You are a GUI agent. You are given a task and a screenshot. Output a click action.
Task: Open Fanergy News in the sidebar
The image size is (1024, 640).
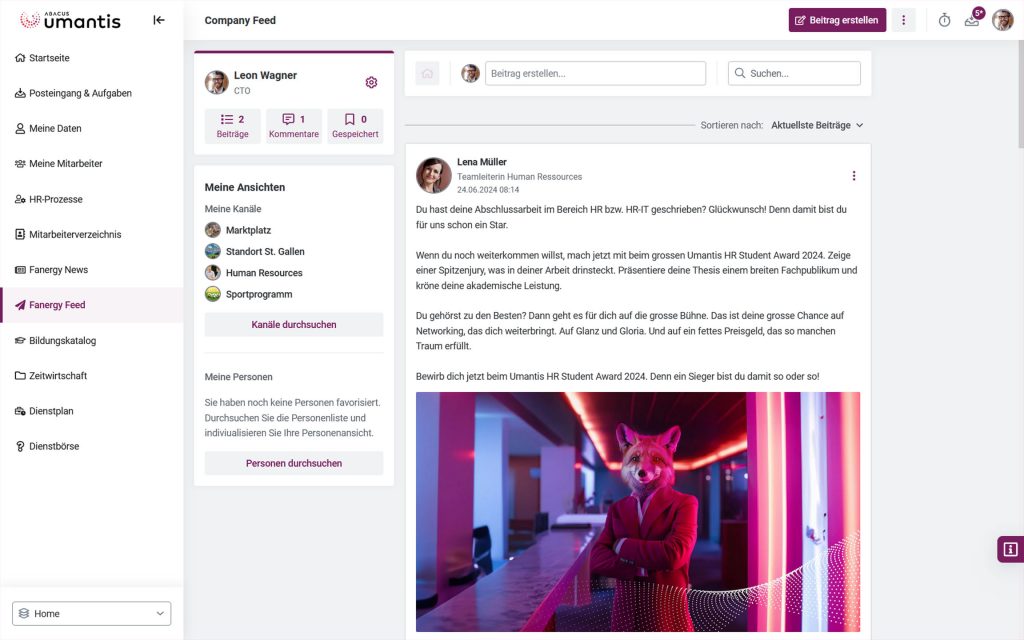click(x=58, y=270)
